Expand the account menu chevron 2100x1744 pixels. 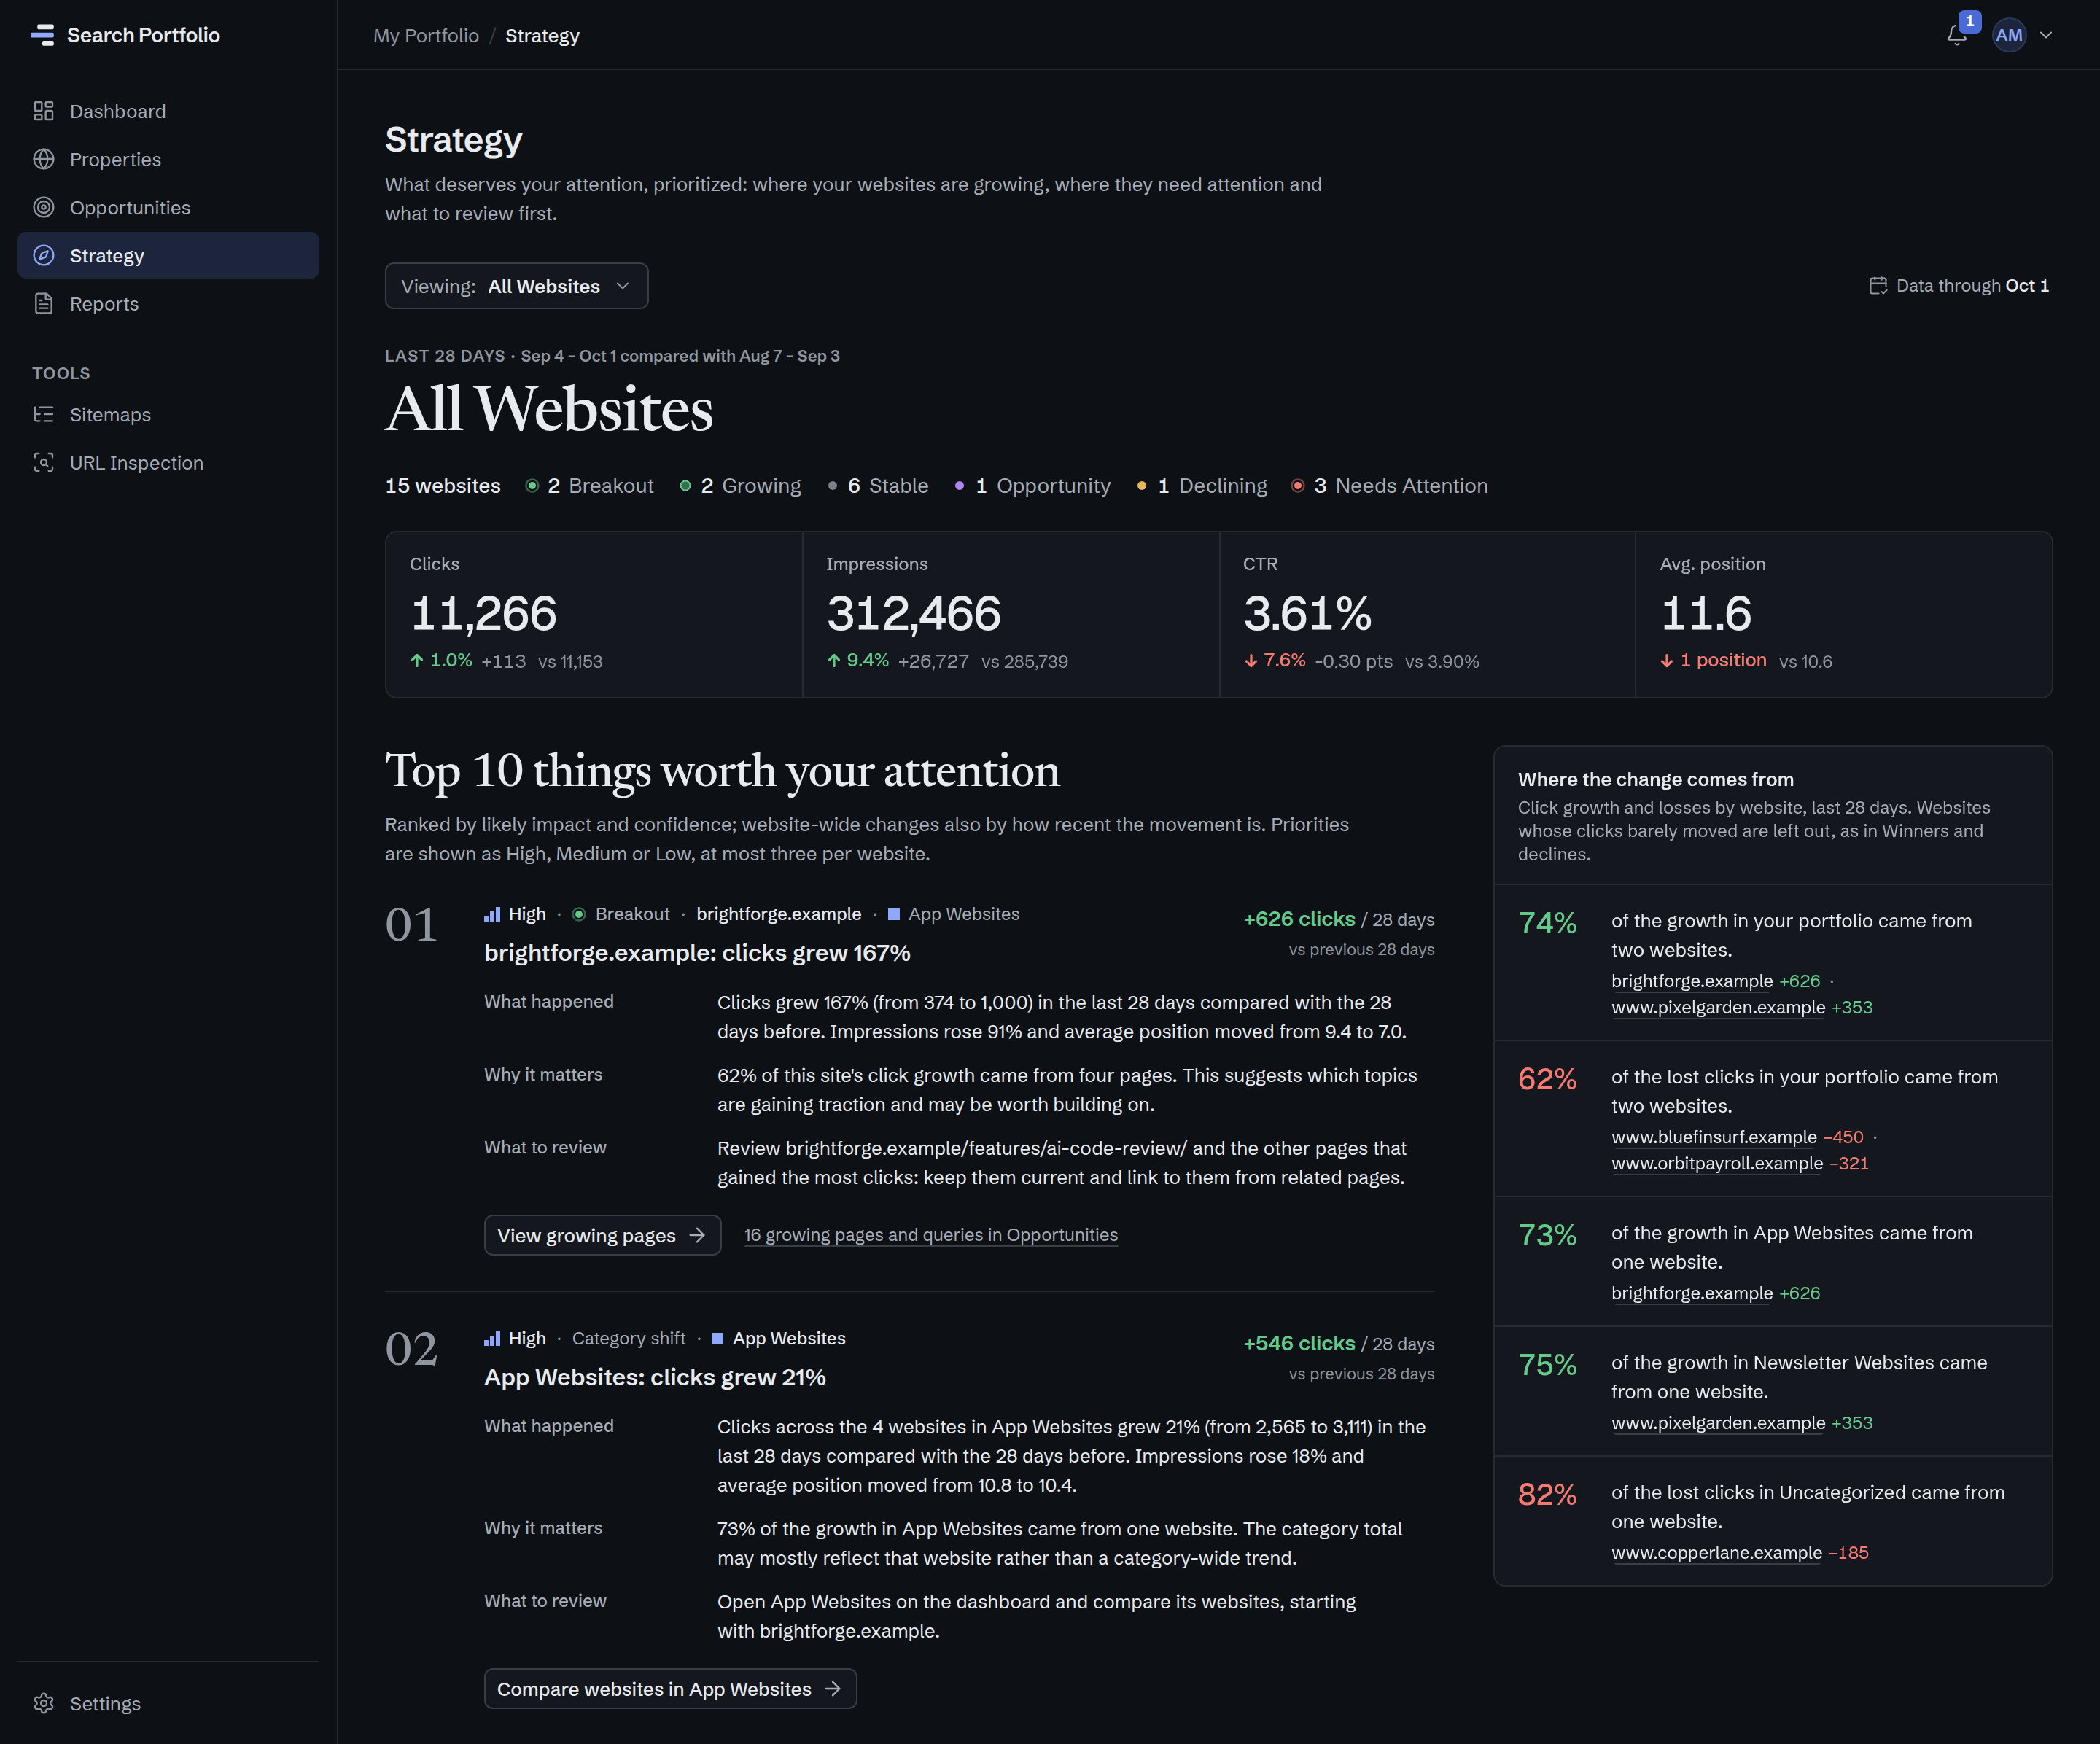(2046, 35)
